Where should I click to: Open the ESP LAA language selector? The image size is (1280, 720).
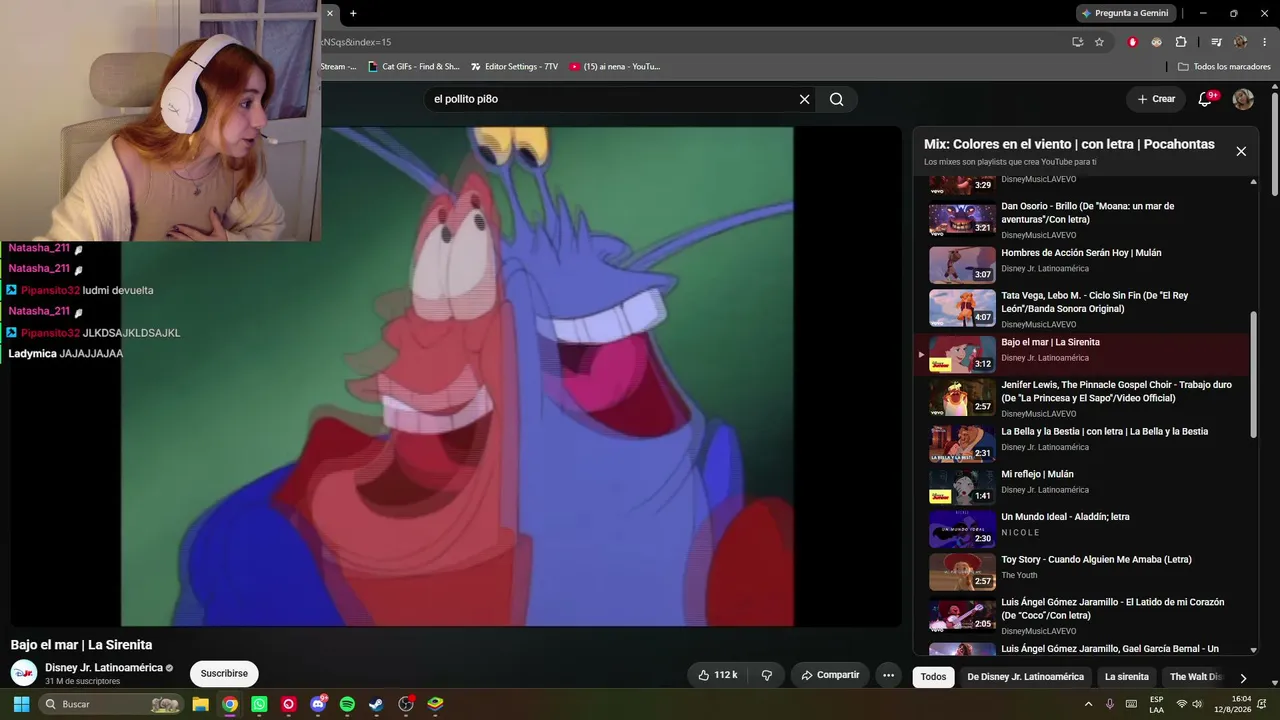pyautogui.click(x=1156, y=704)
